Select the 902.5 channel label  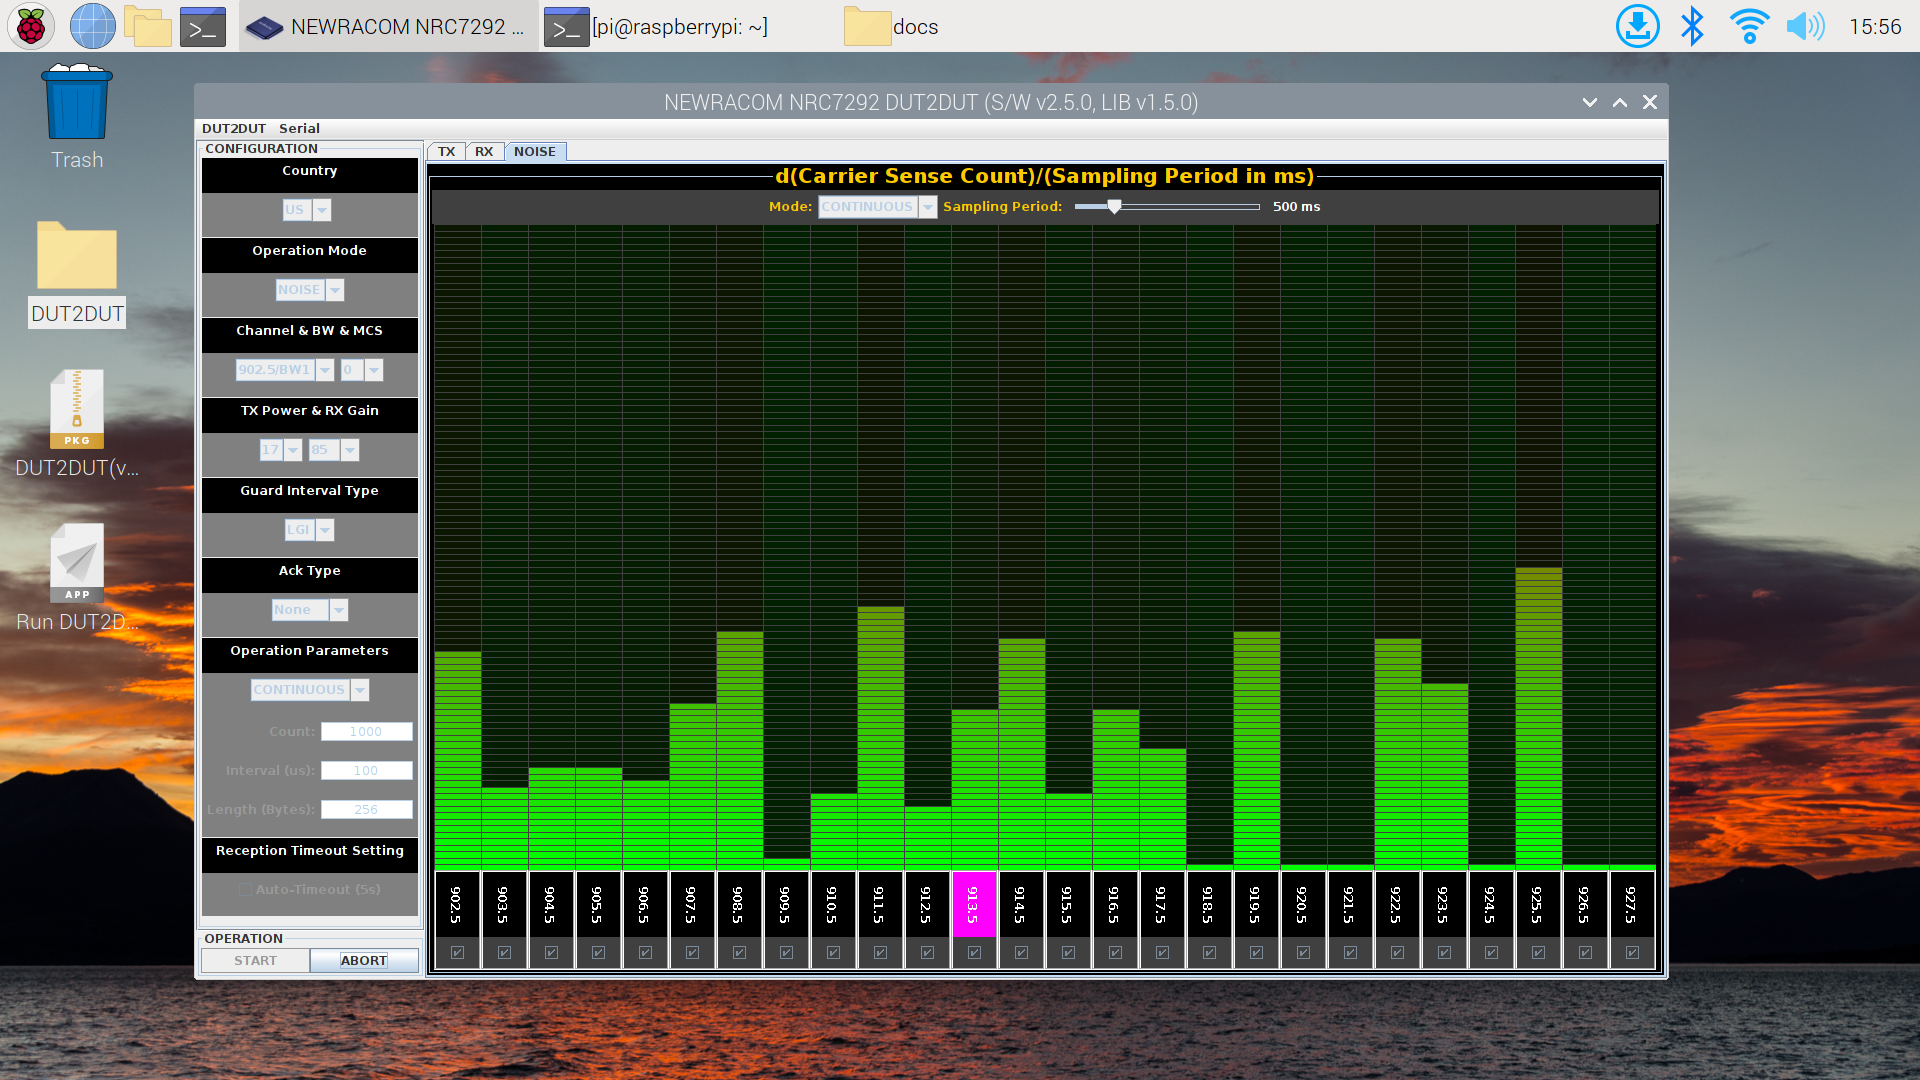457,904
